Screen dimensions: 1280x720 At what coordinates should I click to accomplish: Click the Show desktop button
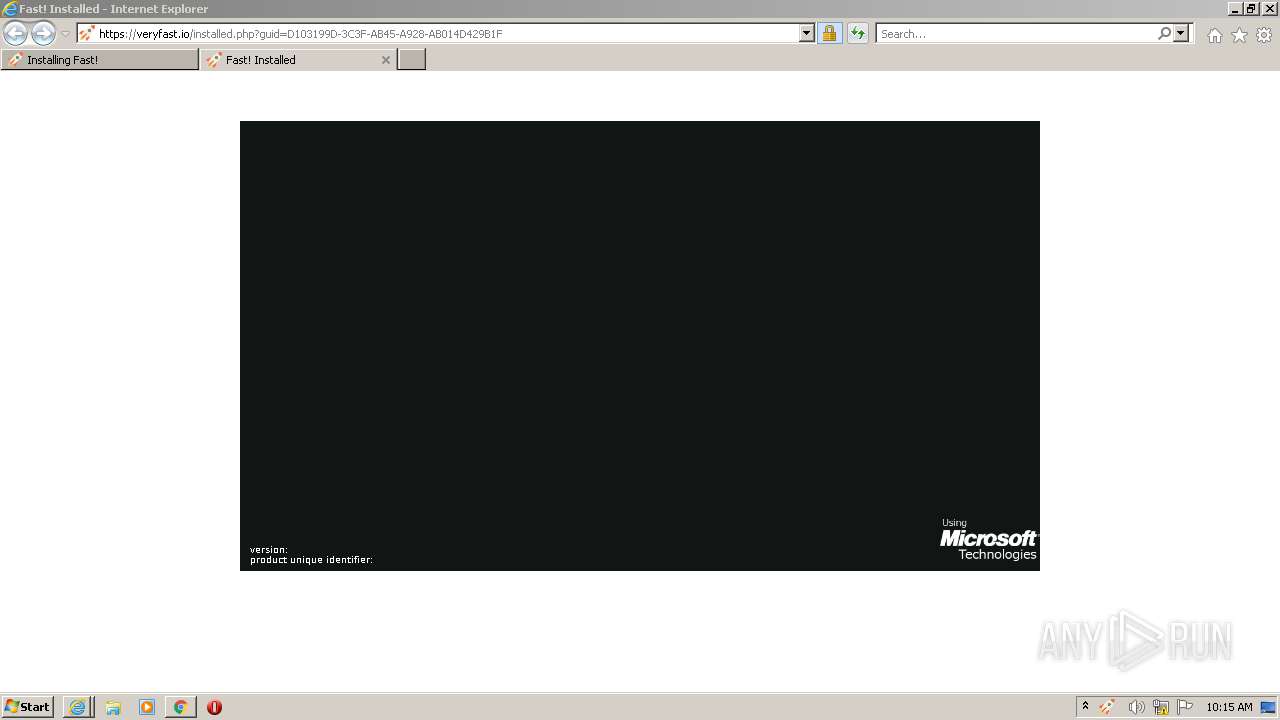[1268, 707]
